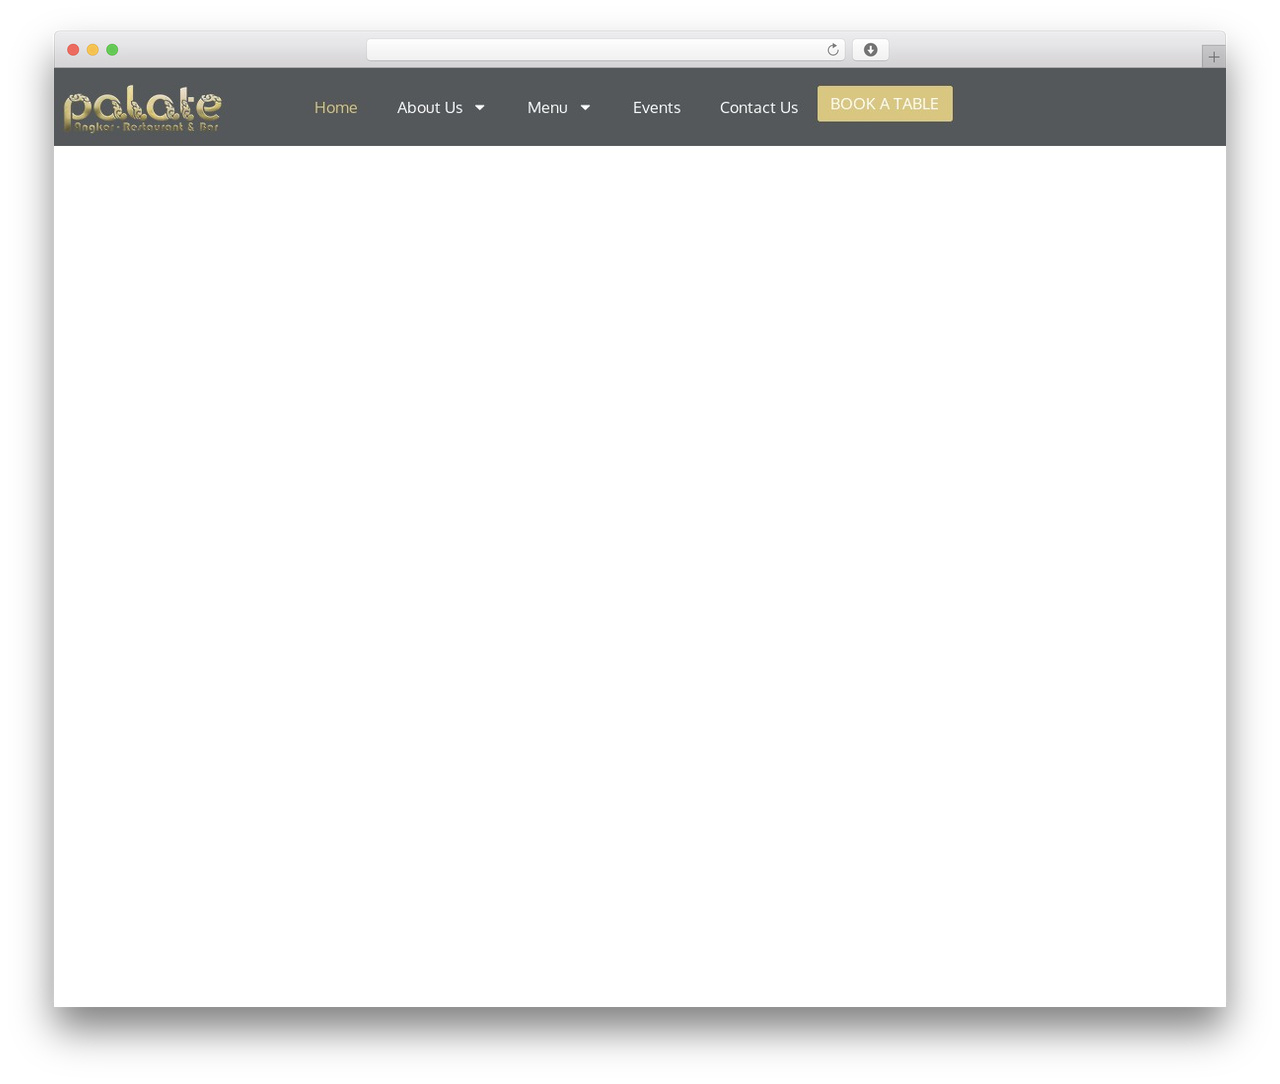Minimize the window with the yellow button
Image resolution: width=1280 pixels, height=1084 pixels.
(x=93, y=50)
